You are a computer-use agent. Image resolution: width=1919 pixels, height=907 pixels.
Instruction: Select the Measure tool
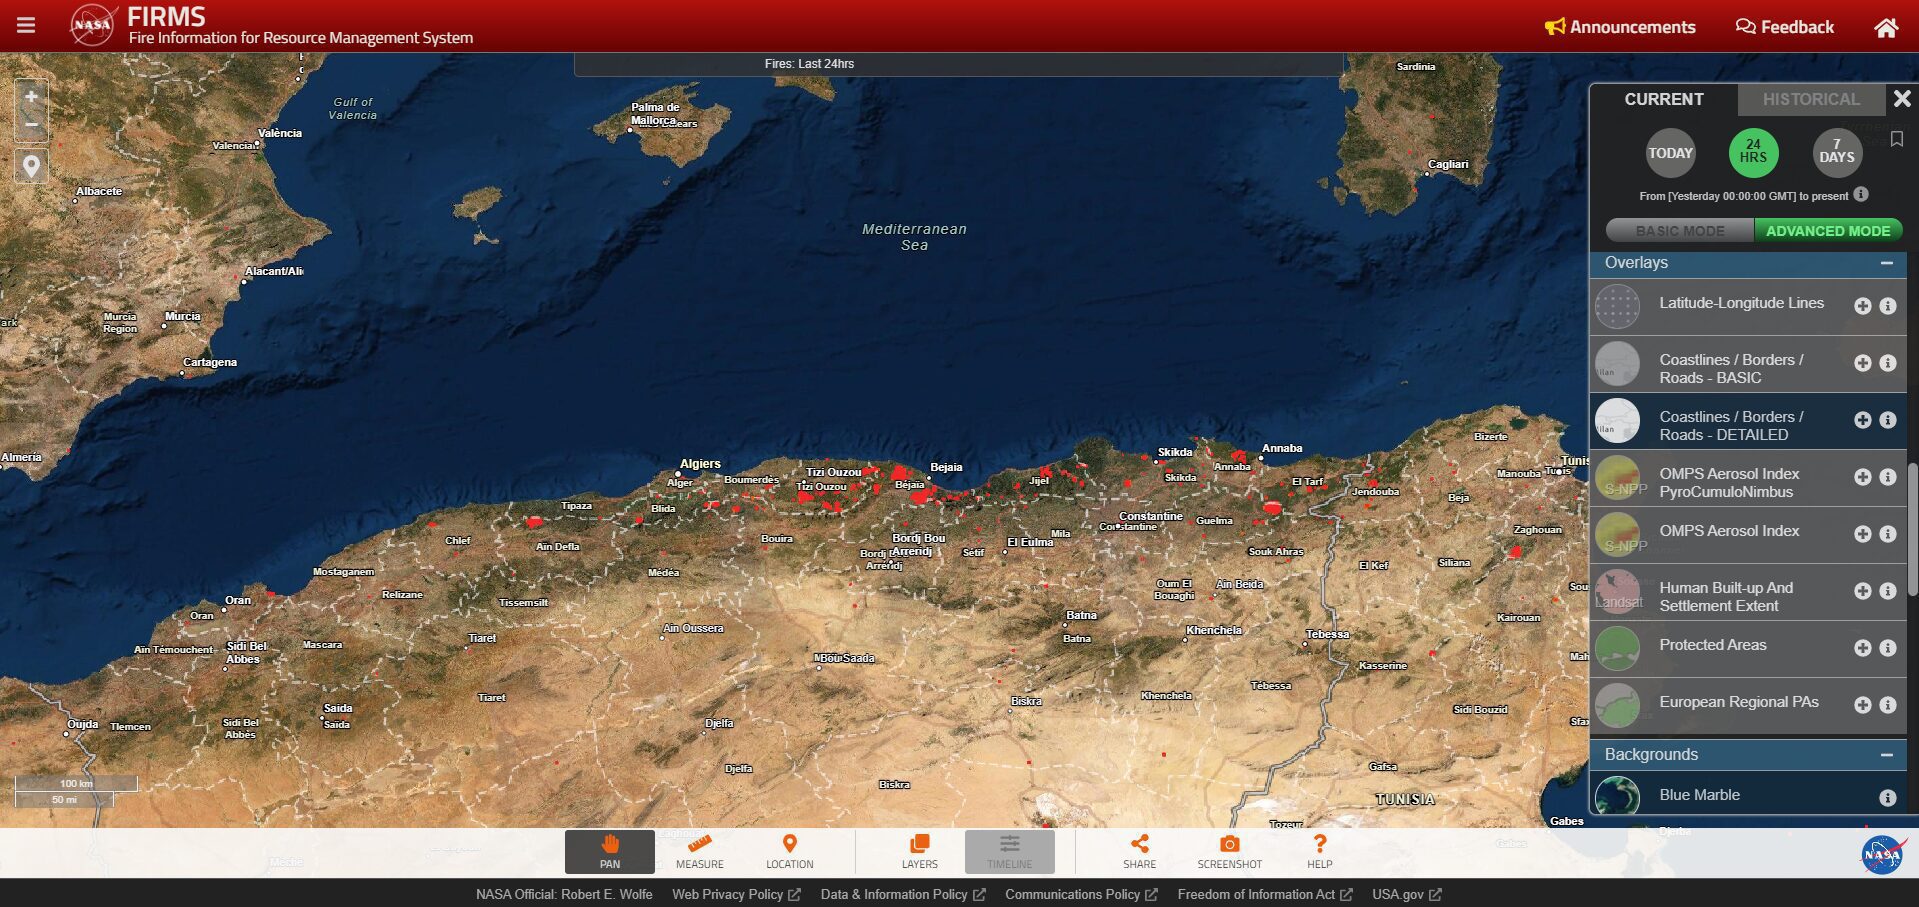coord(699,851)
